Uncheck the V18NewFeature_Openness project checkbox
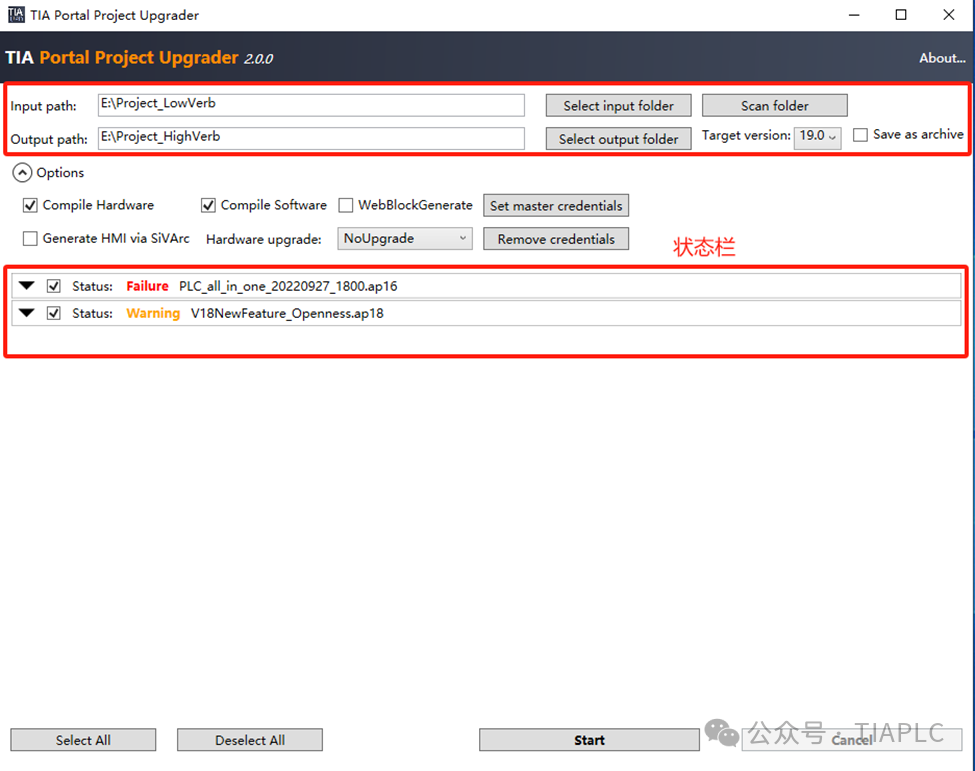The image size is (975, 771). point(53,313)
